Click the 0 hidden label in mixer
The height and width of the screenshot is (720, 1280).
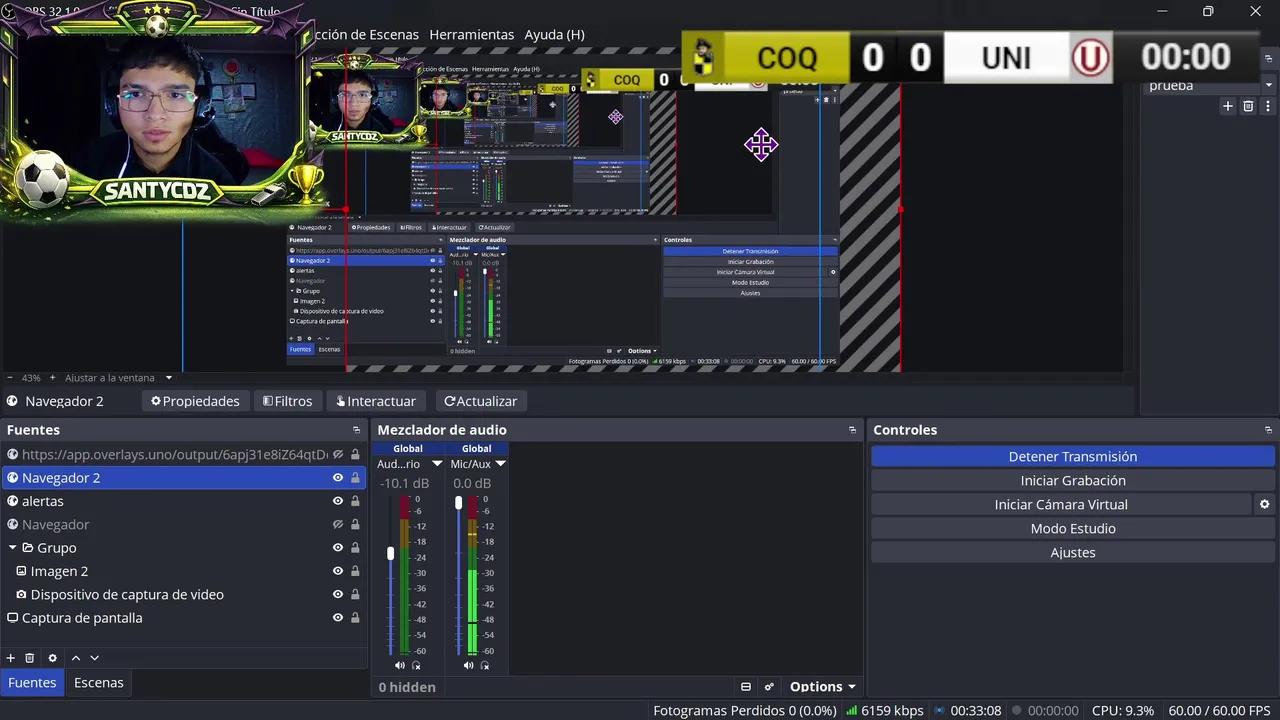point(407,687)
